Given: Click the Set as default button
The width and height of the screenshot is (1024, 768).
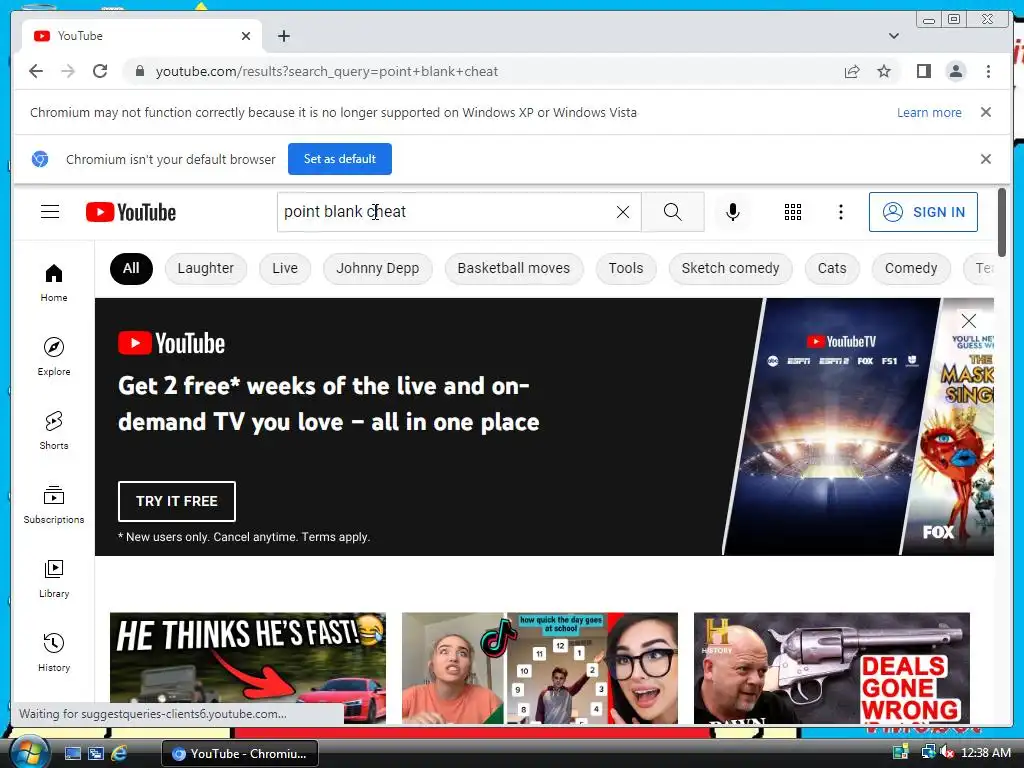Looking at the screenshot, I should pyautogui.click(x=340, y=159).
